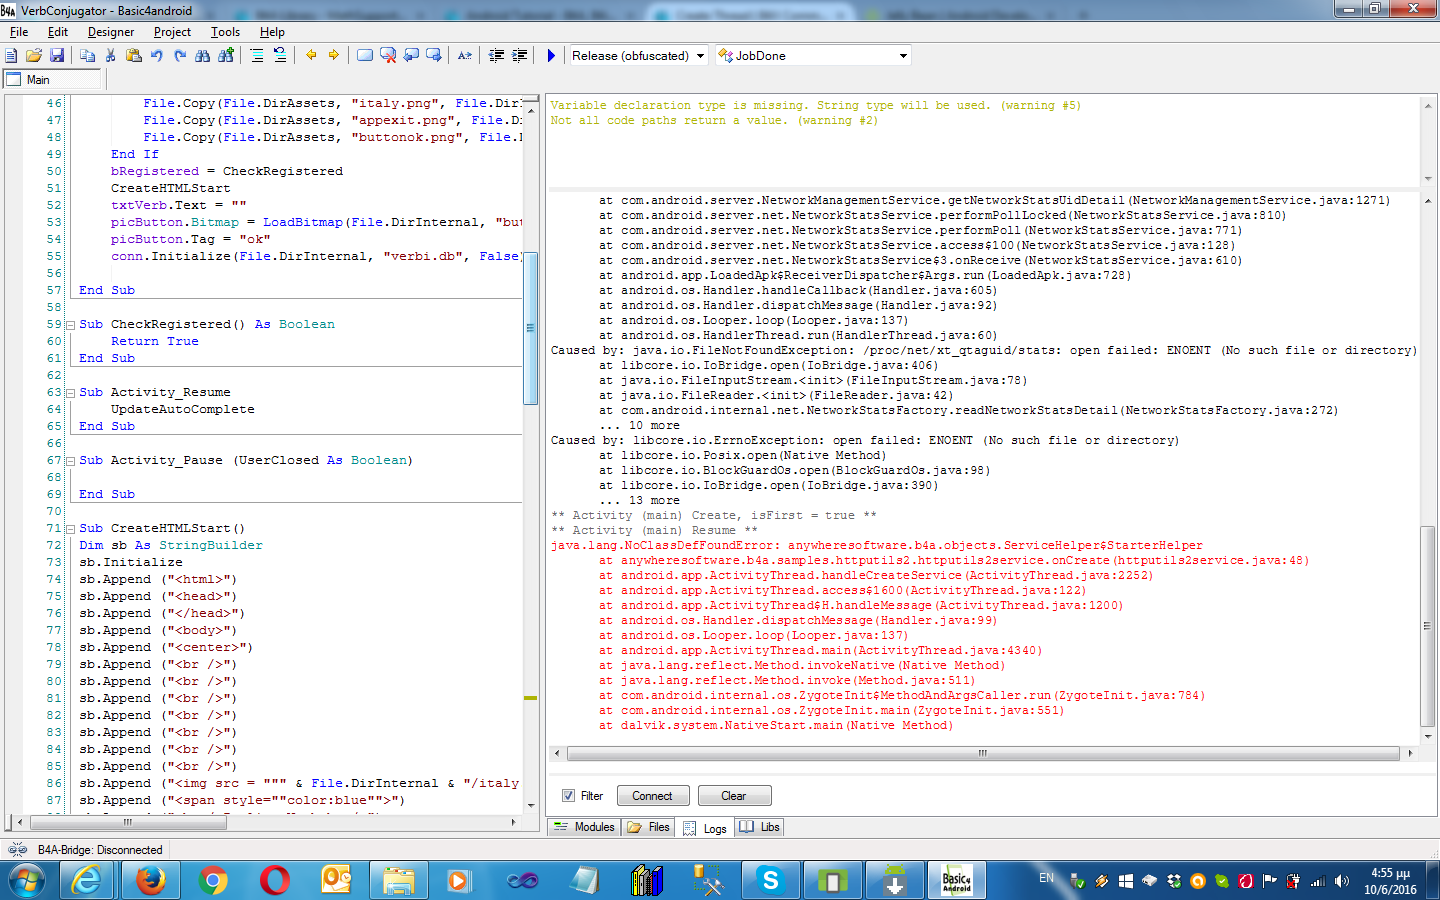Click the B4A-Bridge status bar icon
1440x900 pixels.
17,850
